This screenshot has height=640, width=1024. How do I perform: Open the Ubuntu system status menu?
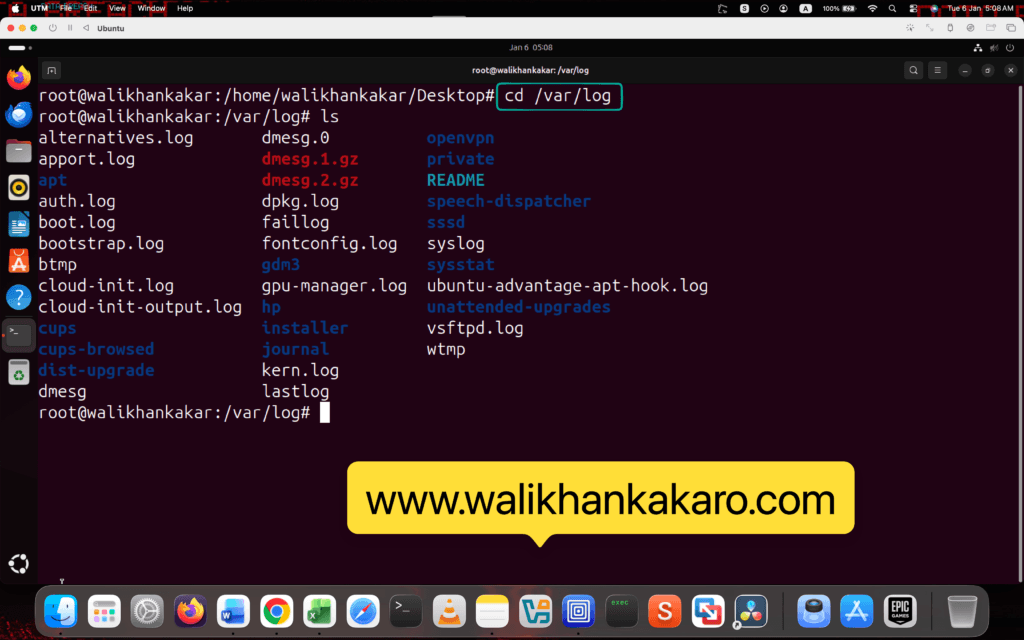point(988,47)
